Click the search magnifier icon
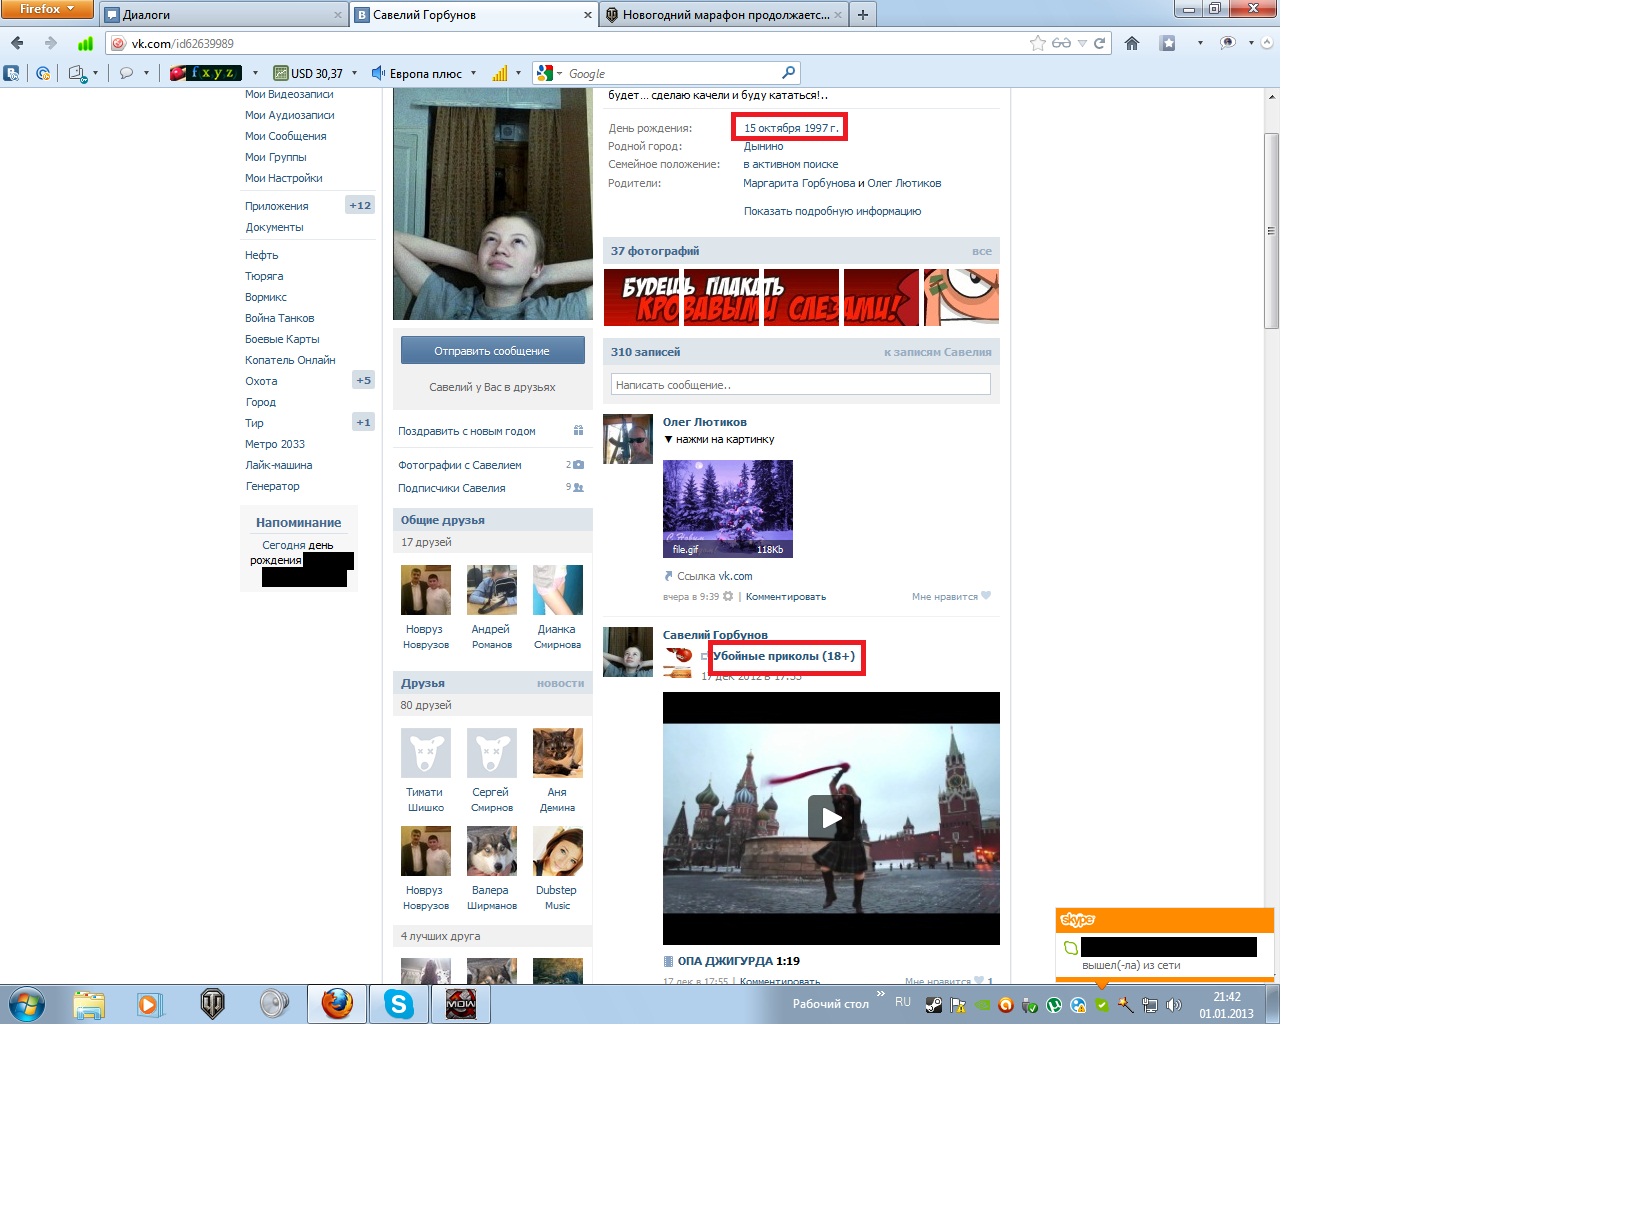Screen dimensions: 1639x1229 coord(788,73)
